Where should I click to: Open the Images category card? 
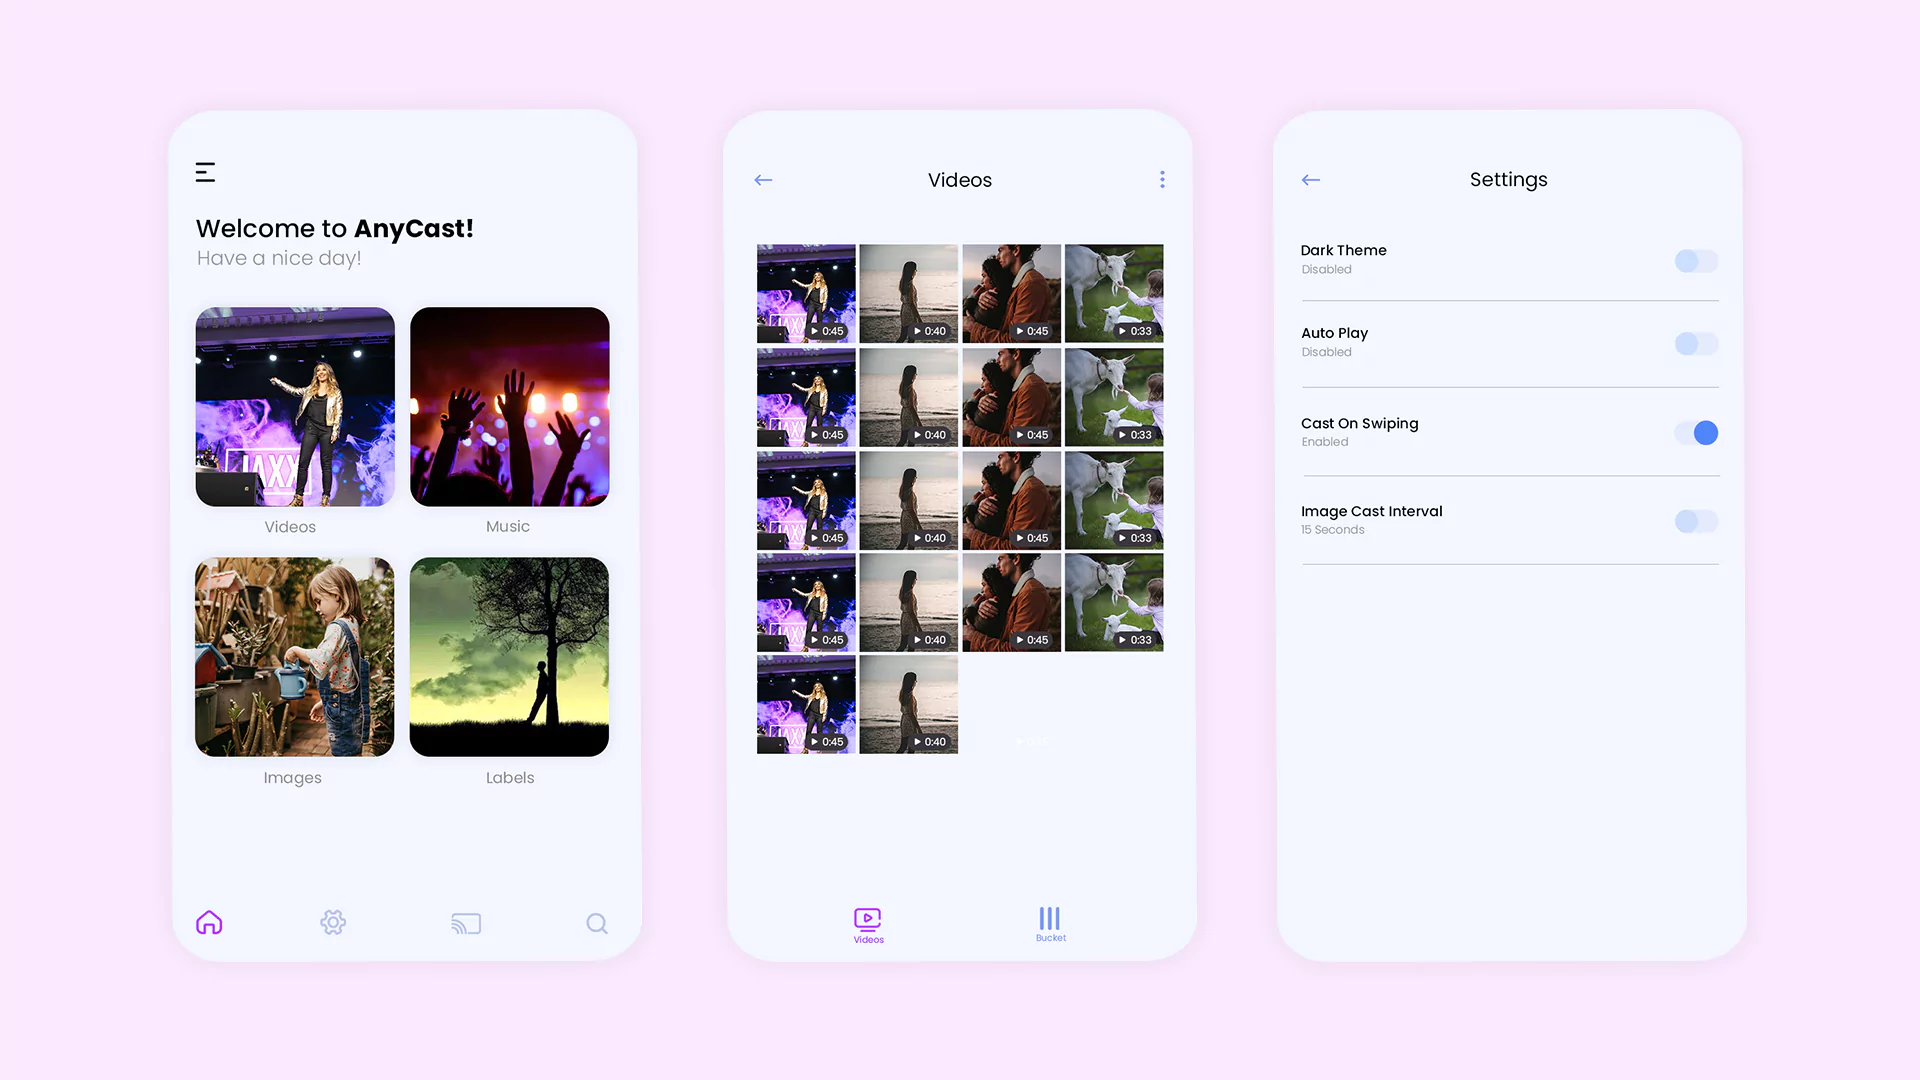point(295,656)
